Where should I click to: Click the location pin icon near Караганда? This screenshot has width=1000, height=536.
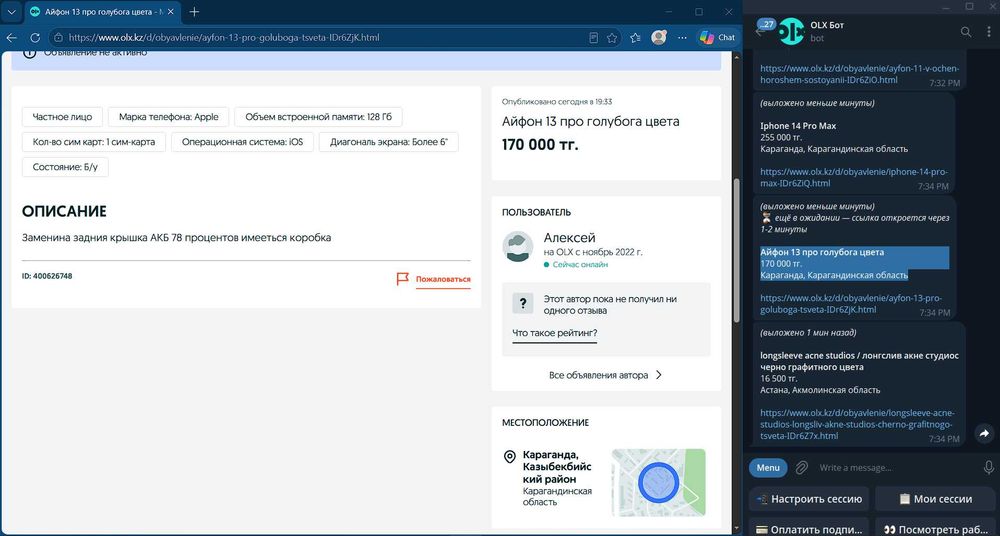[510, 457]
